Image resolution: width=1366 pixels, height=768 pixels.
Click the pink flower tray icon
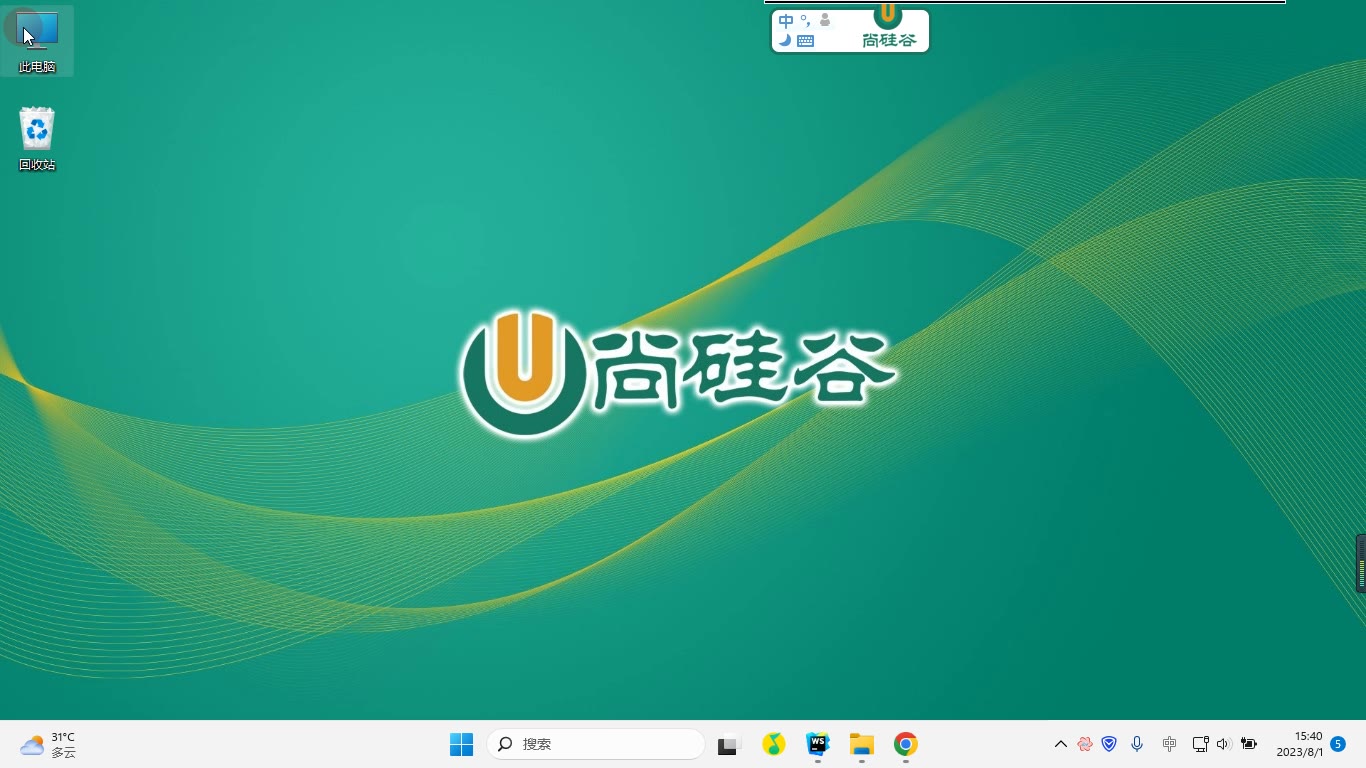tap(1085, 744)
